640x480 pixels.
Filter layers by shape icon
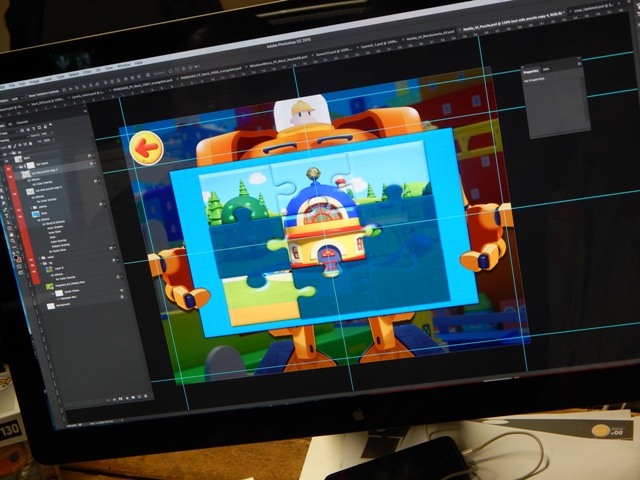pos(39,128)
